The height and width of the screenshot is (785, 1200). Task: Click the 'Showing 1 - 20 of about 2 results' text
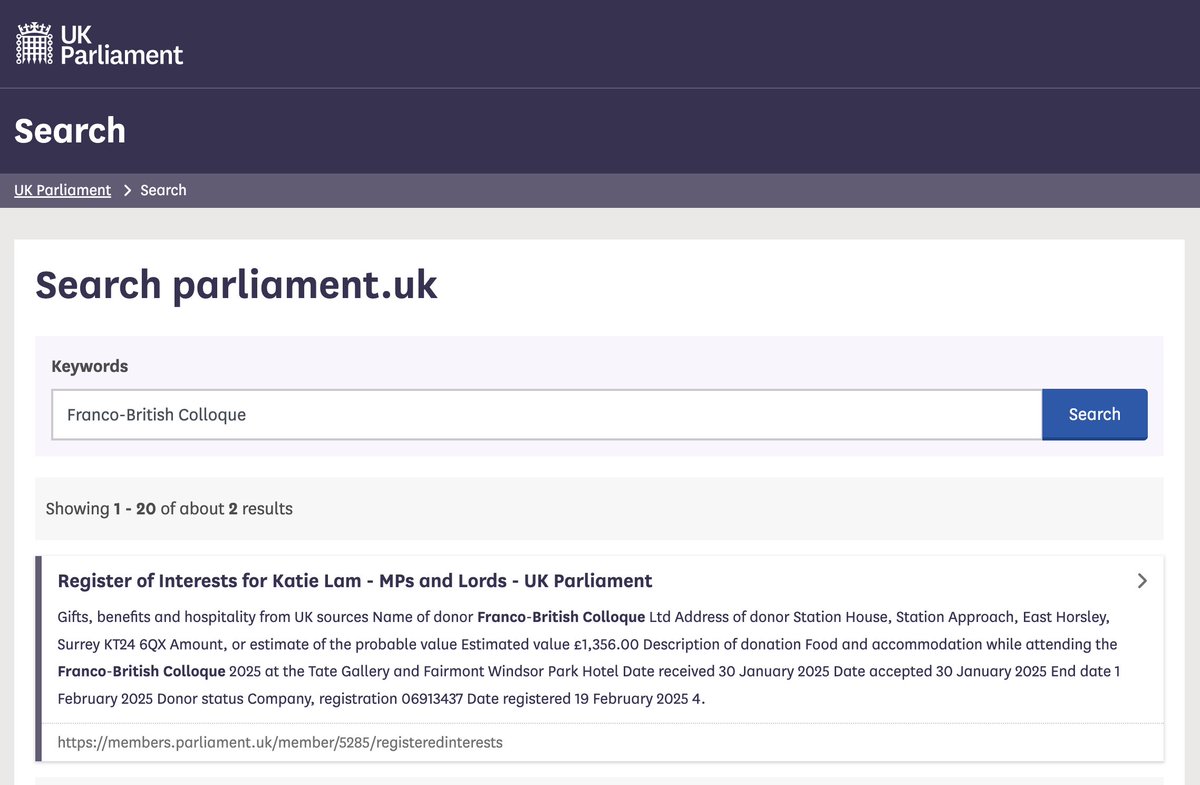pos(169,508)
